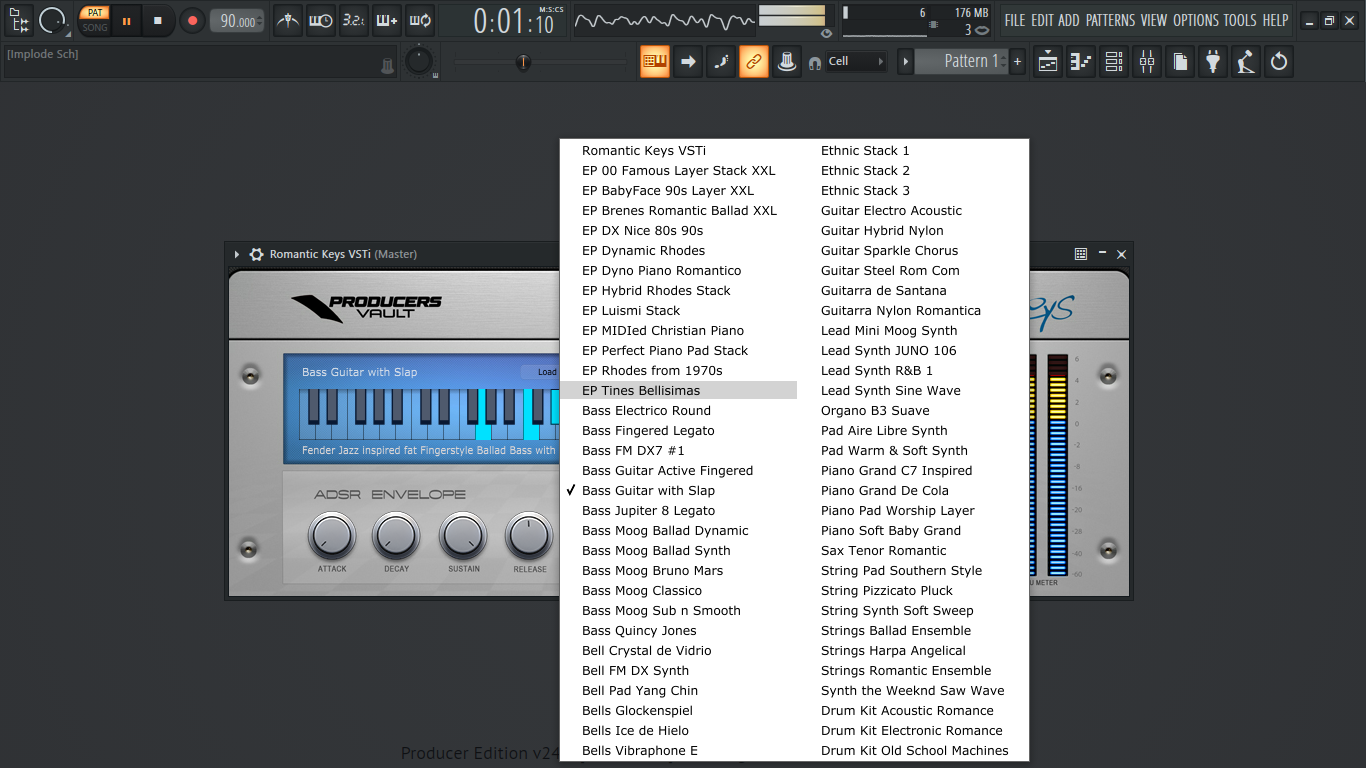Open the Playlist view icon
Viewport: 1366px width, 768px height.
(x=1048, y=61)
